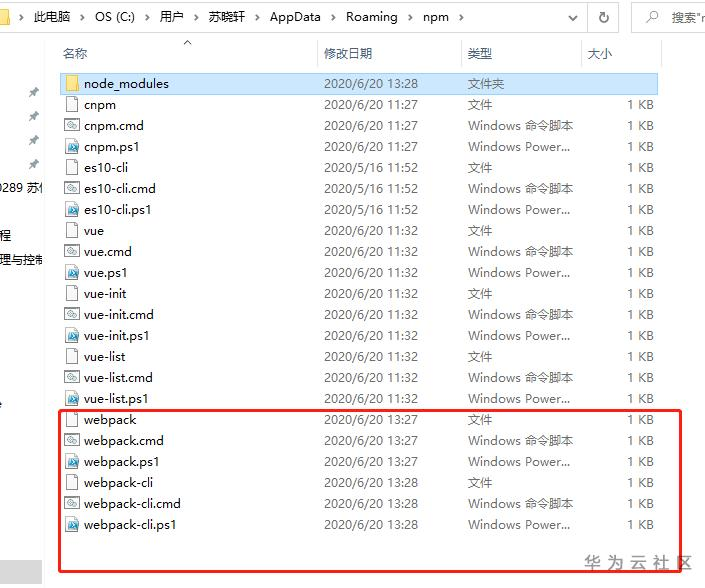Click the vue-init blank file icon

72,294
